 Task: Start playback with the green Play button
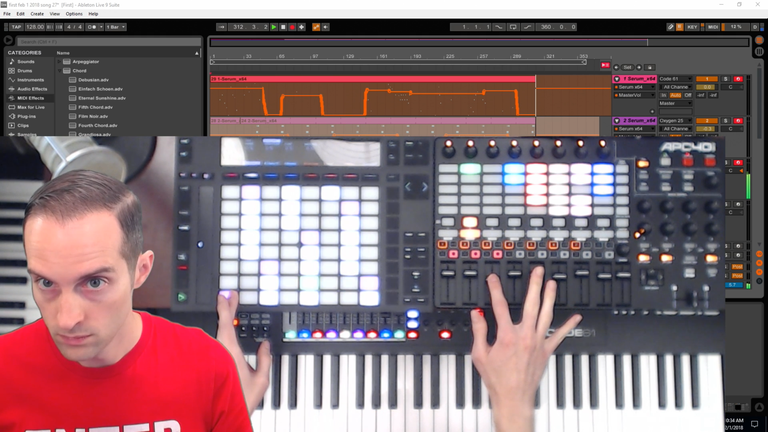(x=274, y=27)
